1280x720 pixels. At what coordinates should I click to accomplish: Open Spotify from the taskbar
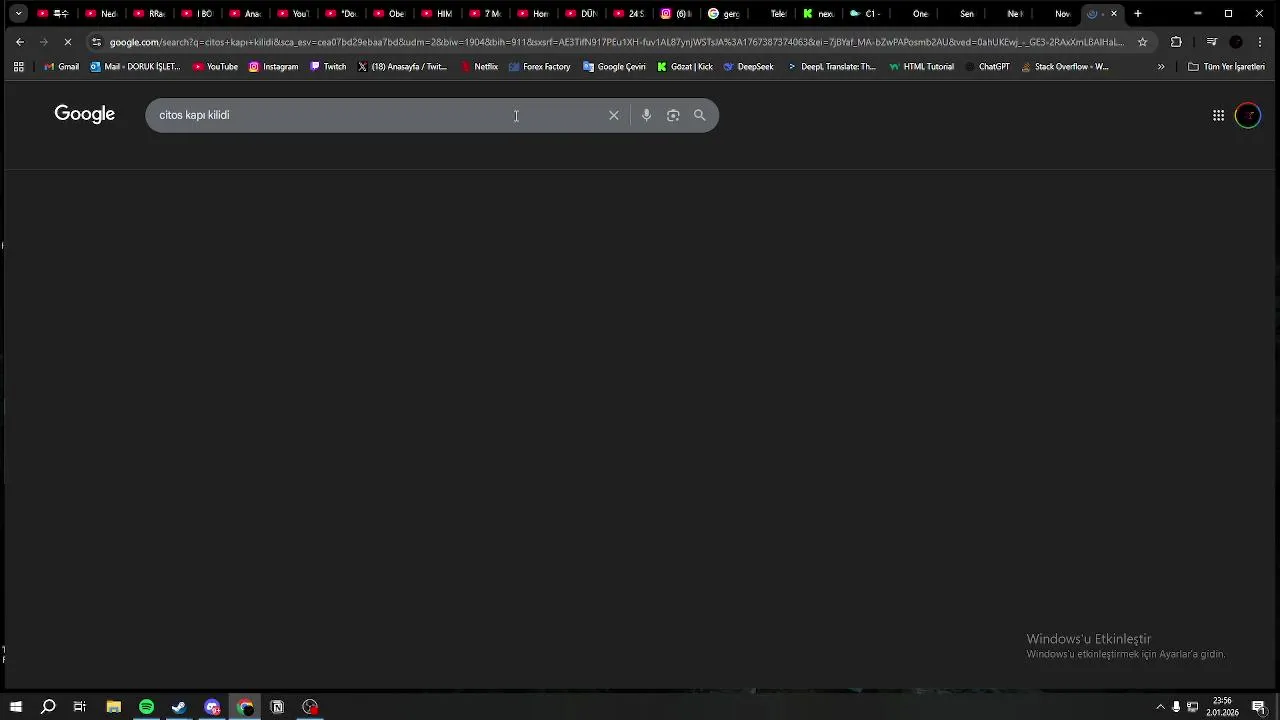[146, 707]
